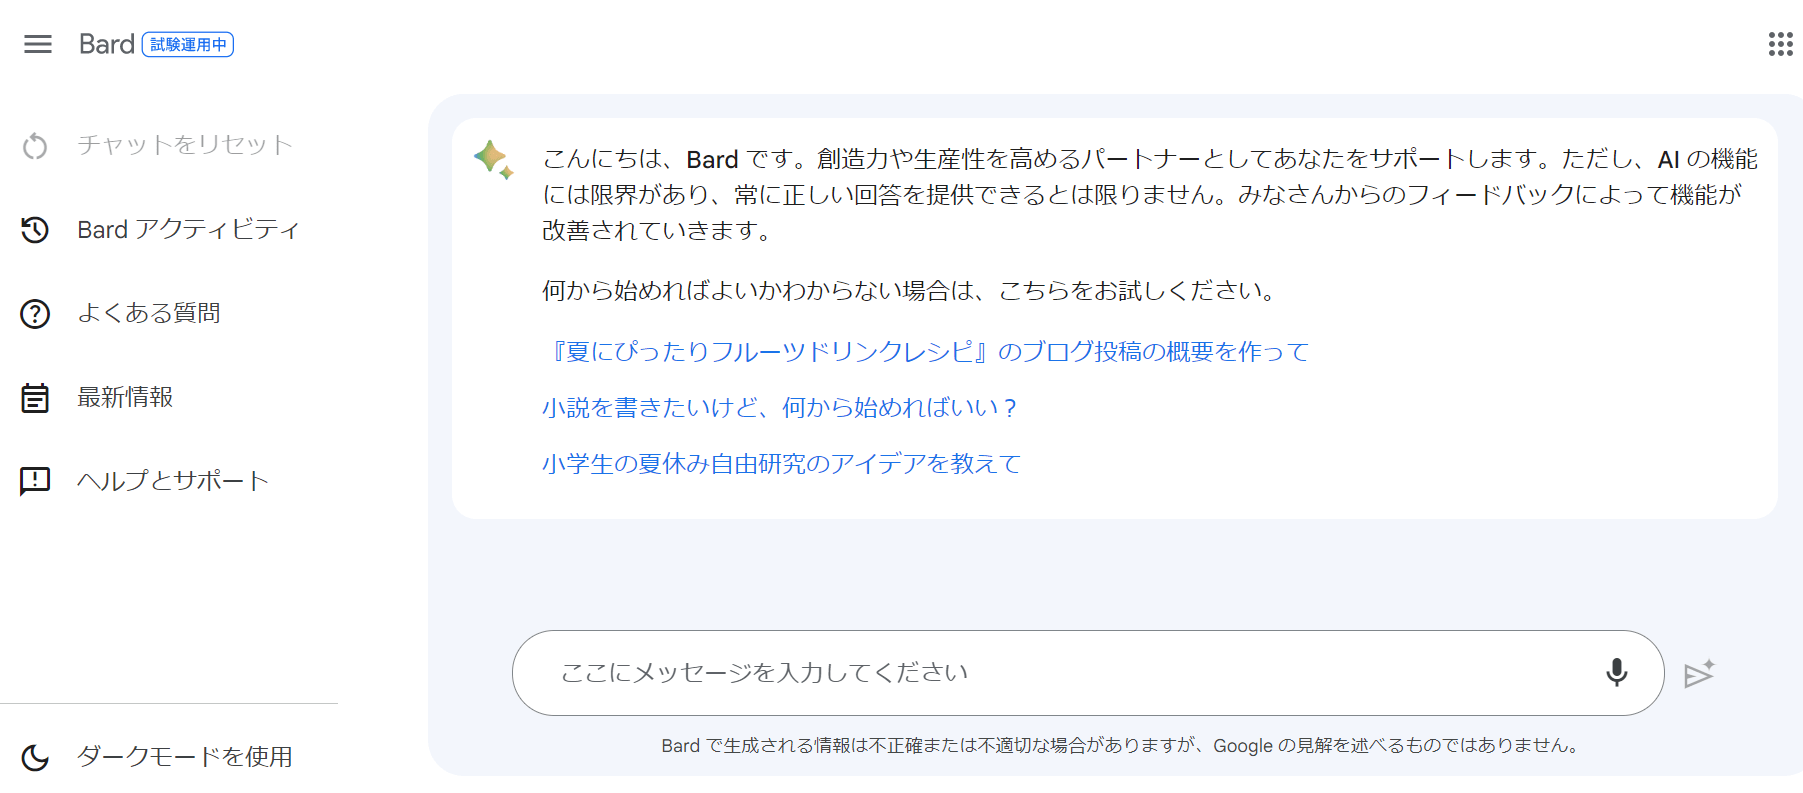Screen dimensions: 1803x793
Task: Open よくある質問 in the sidebar
Action: coord(149,314)
